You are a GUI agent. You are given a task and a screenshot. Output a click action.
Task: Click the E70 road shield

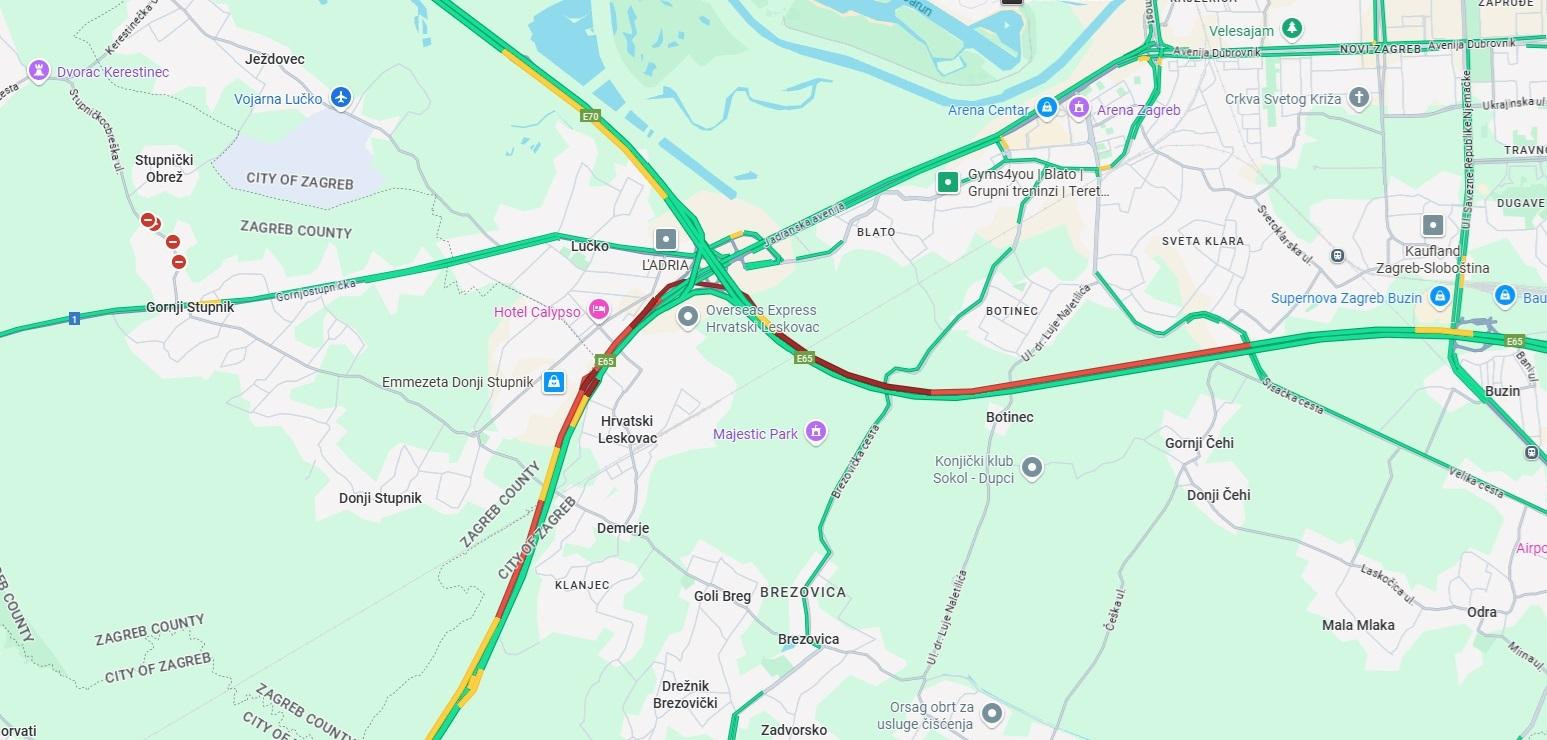tap(590, 118)
